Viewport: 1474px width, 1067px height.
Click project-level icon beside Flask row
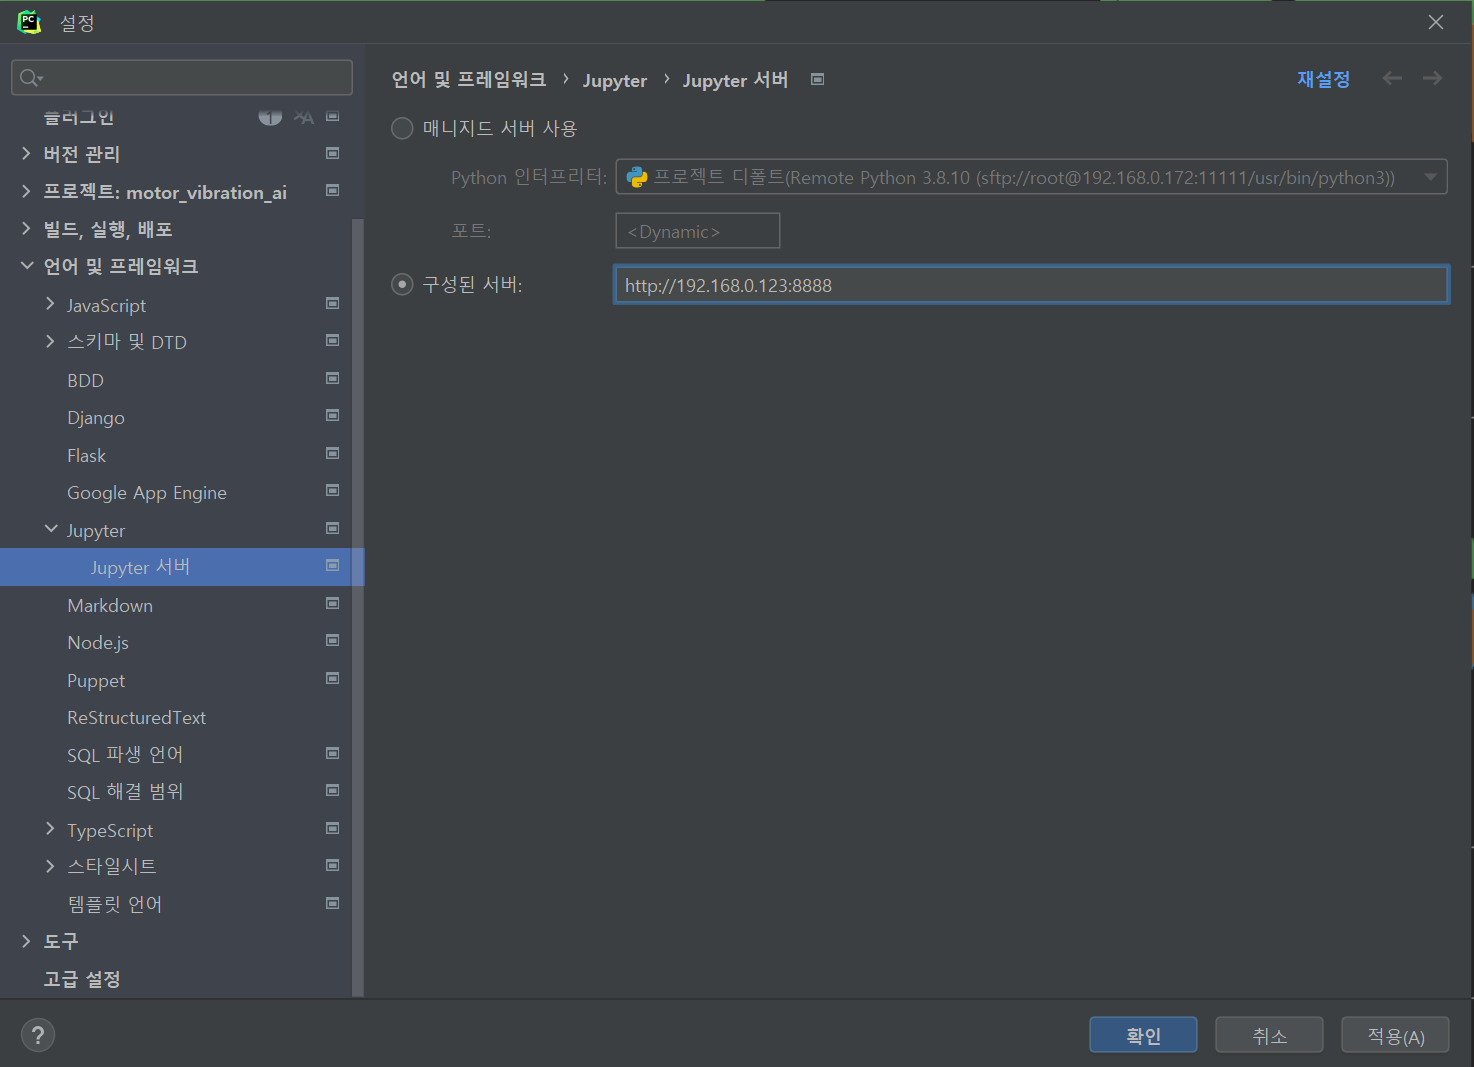point(333,453)
